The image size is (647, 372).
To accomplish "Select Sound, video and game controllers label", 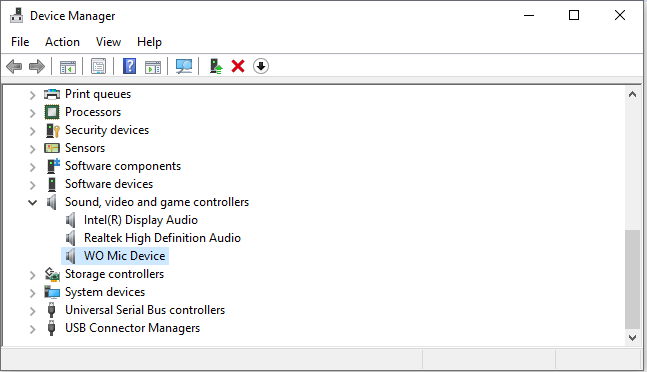I will click(x=157, y=202).
